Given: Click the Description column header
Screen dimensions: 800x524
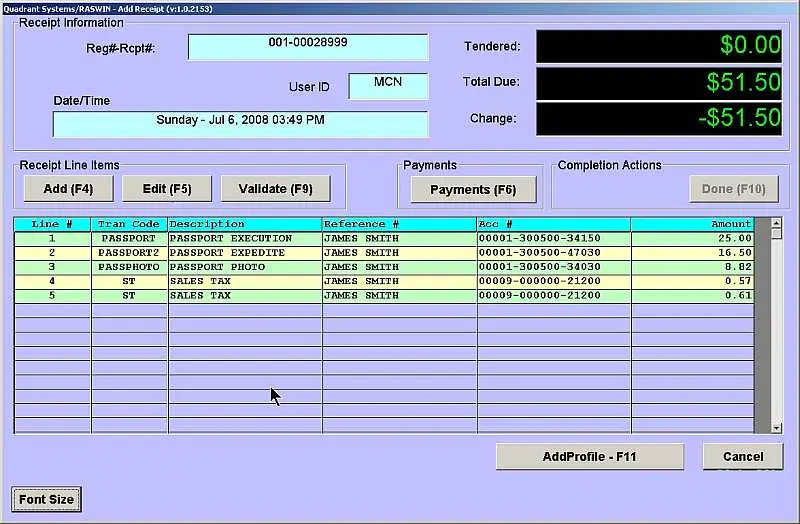Looking at the screenshot, I should (x=245, y=224).
